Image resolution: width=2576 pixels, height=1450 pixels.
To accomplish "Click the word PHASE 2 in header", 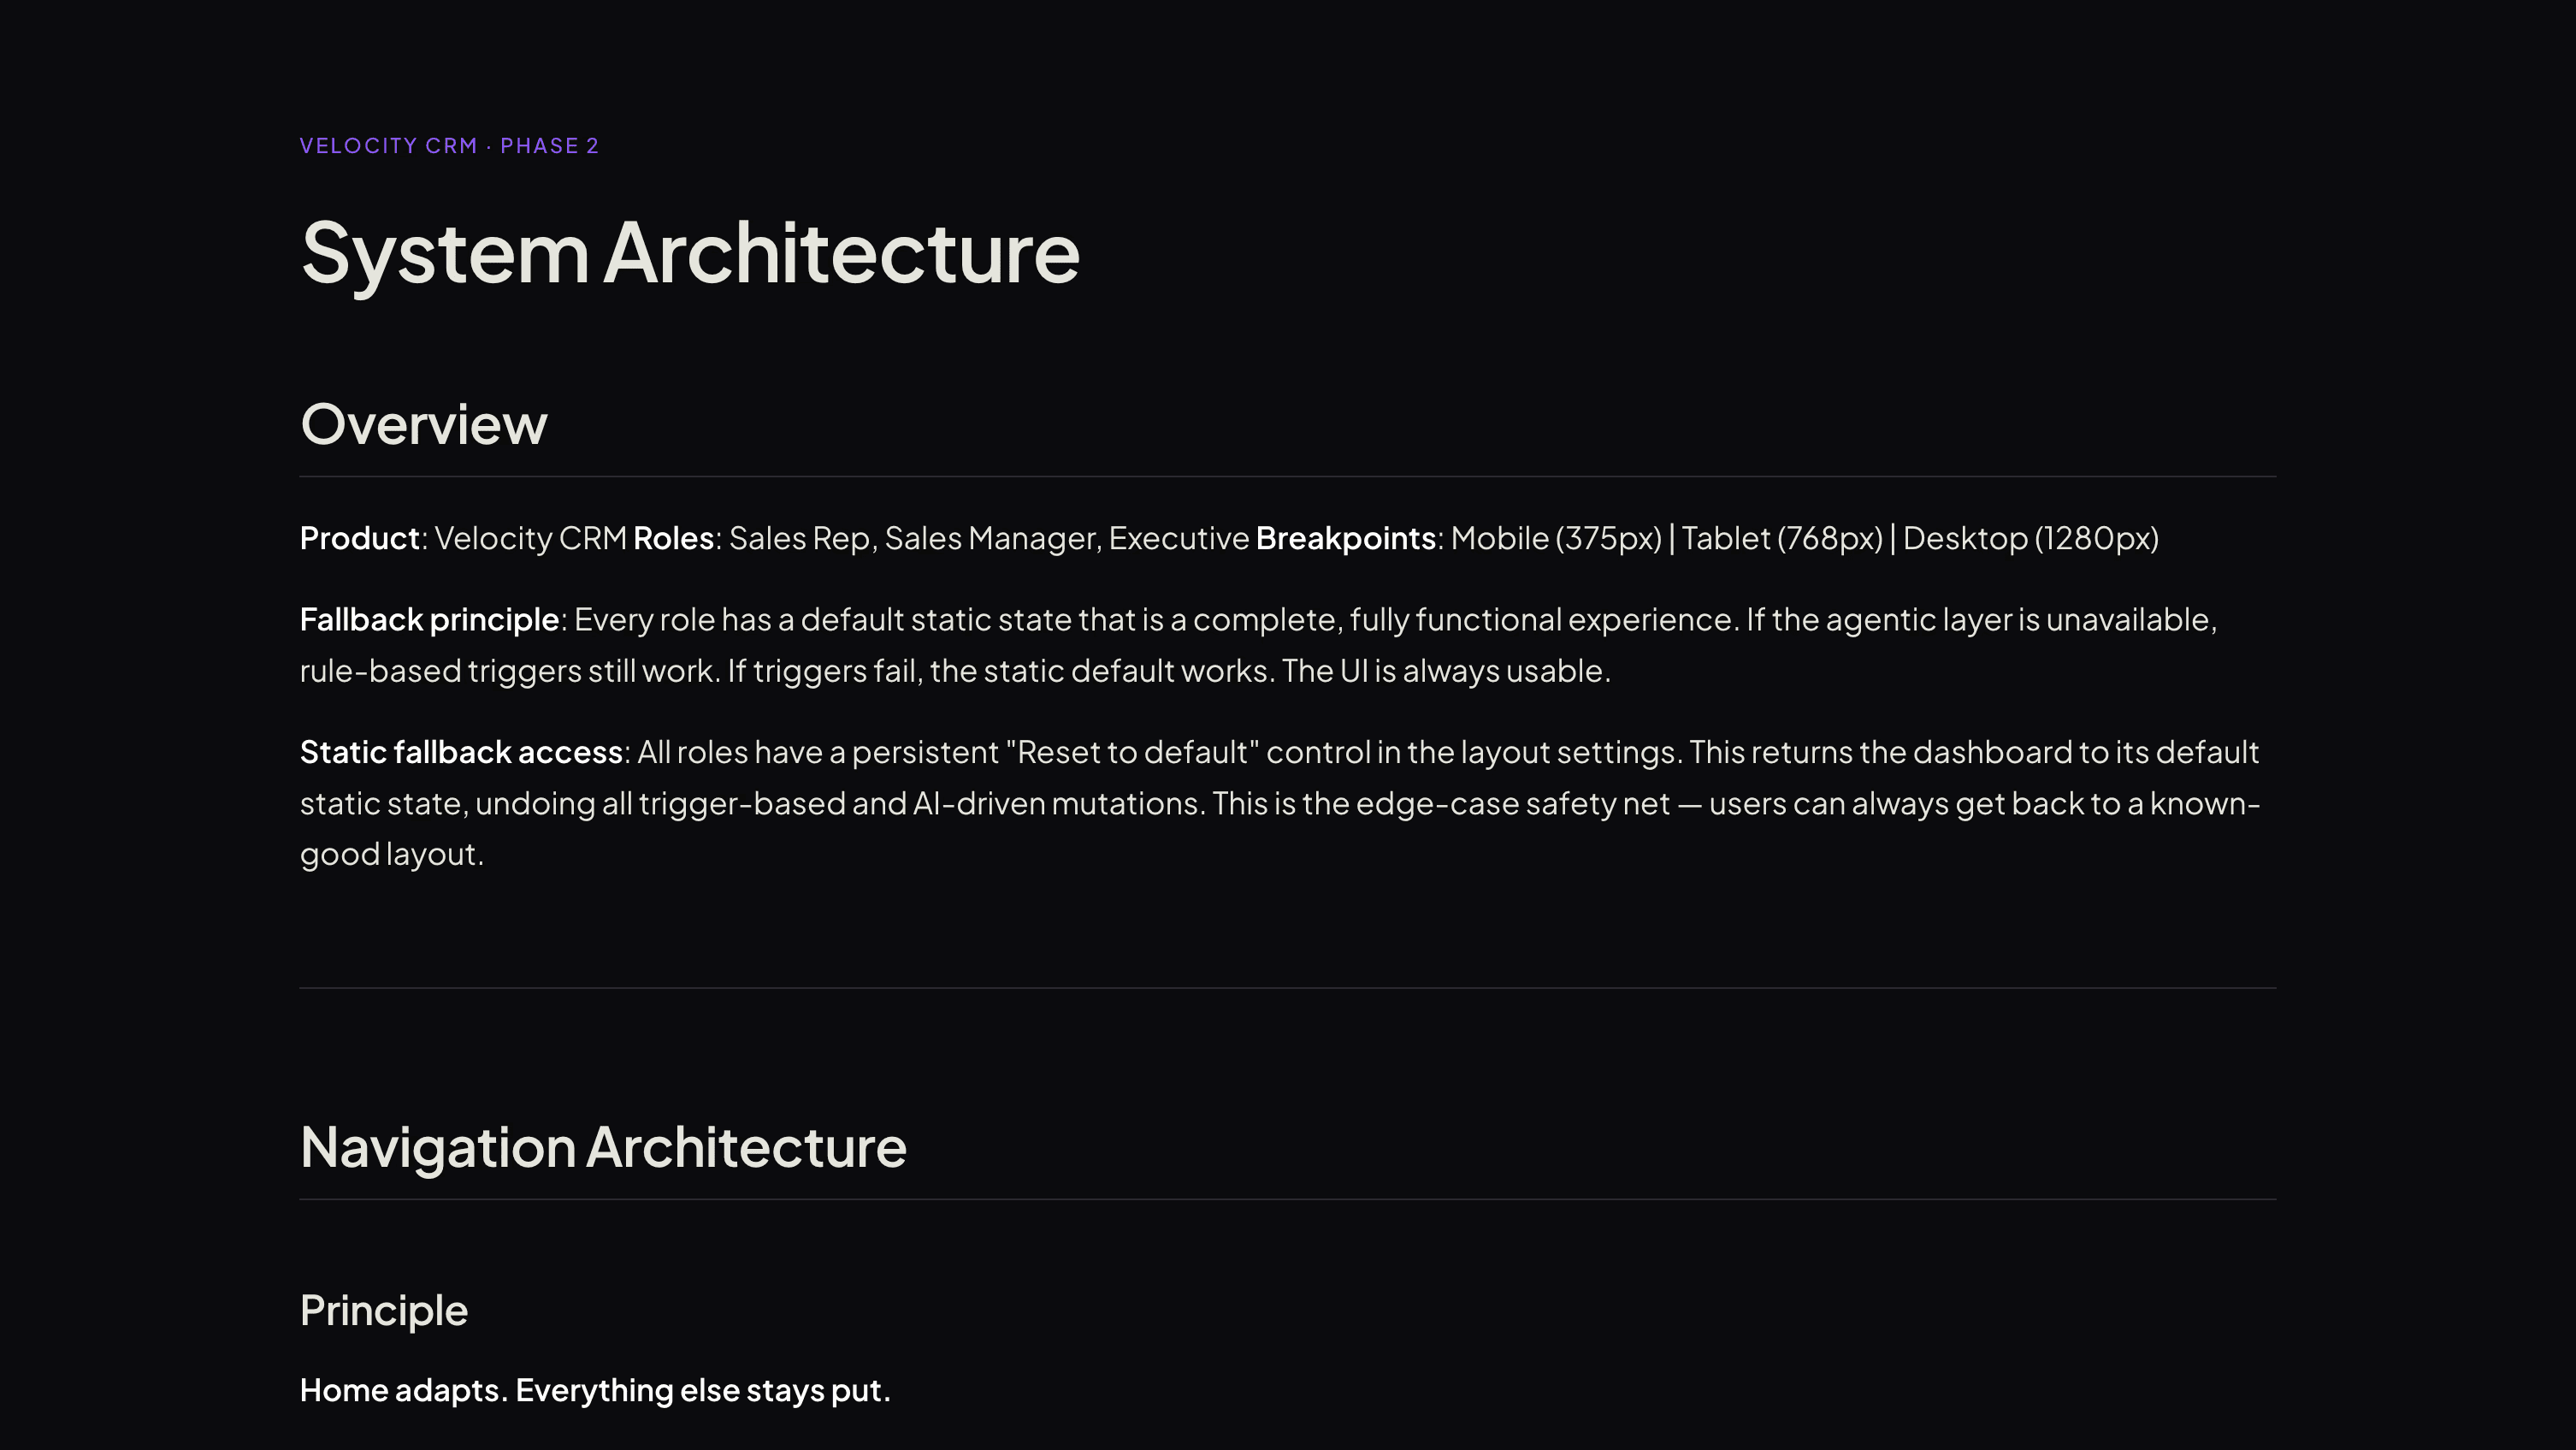I will tap(549, 146).
